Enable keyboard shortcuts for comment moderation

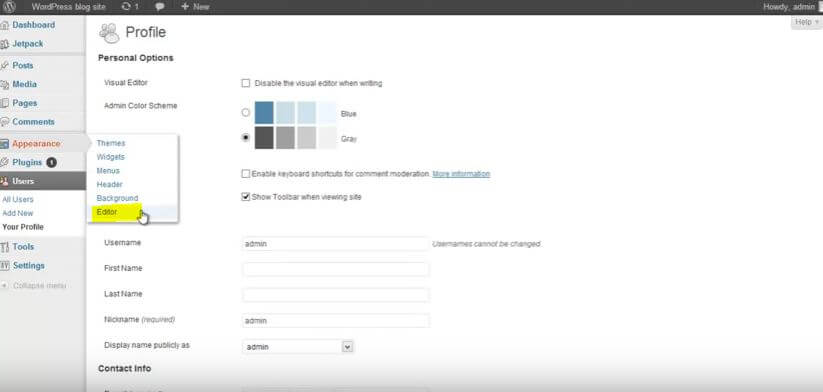pyautogui.click(x=246, y=174)
